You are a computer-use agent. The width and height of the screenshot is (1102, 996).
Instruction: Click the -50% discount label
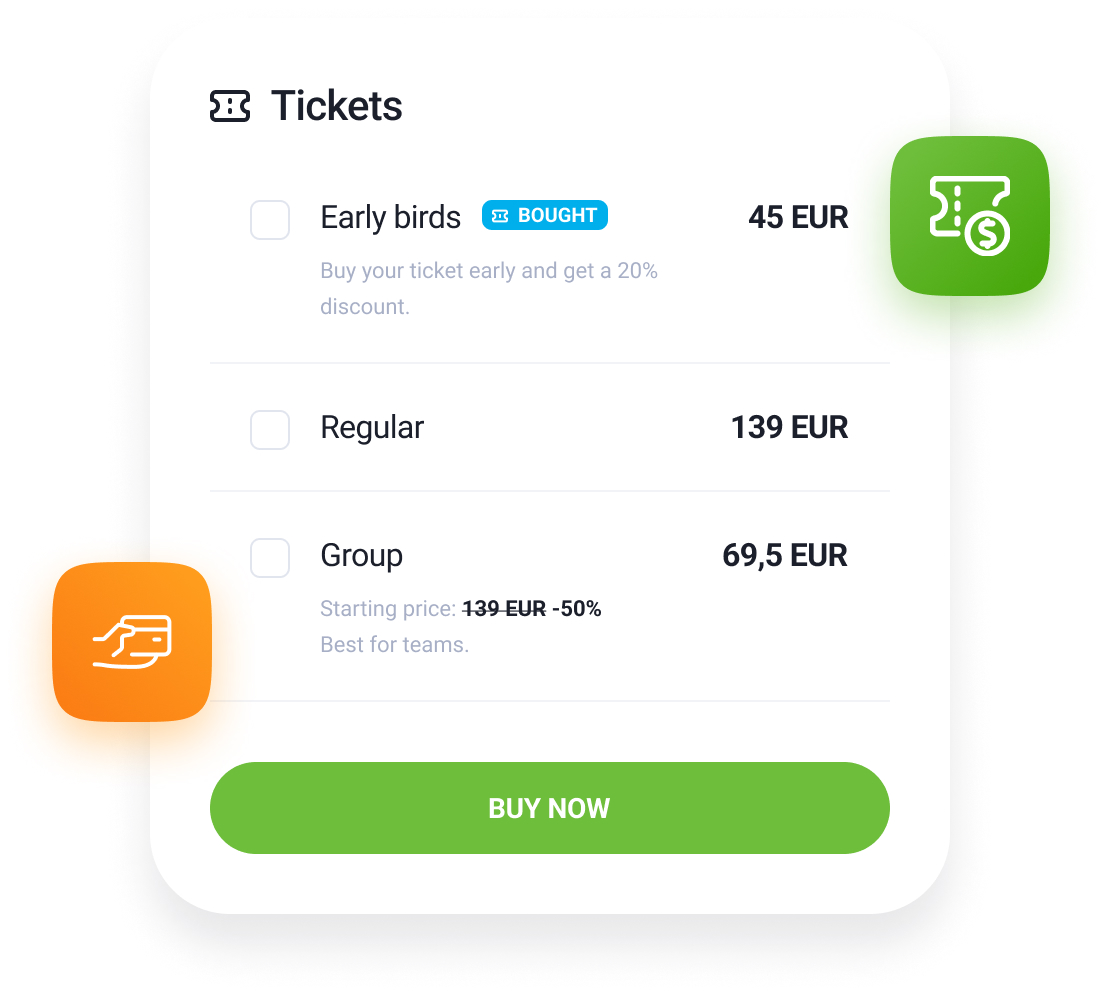click(x=577, y=609)
